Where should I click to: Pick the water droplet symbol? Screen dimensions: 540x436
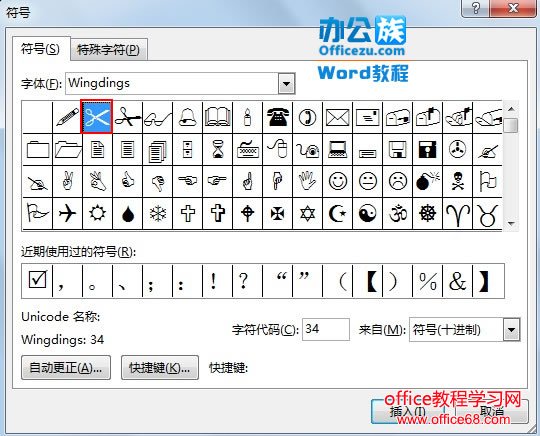[128, 214]
